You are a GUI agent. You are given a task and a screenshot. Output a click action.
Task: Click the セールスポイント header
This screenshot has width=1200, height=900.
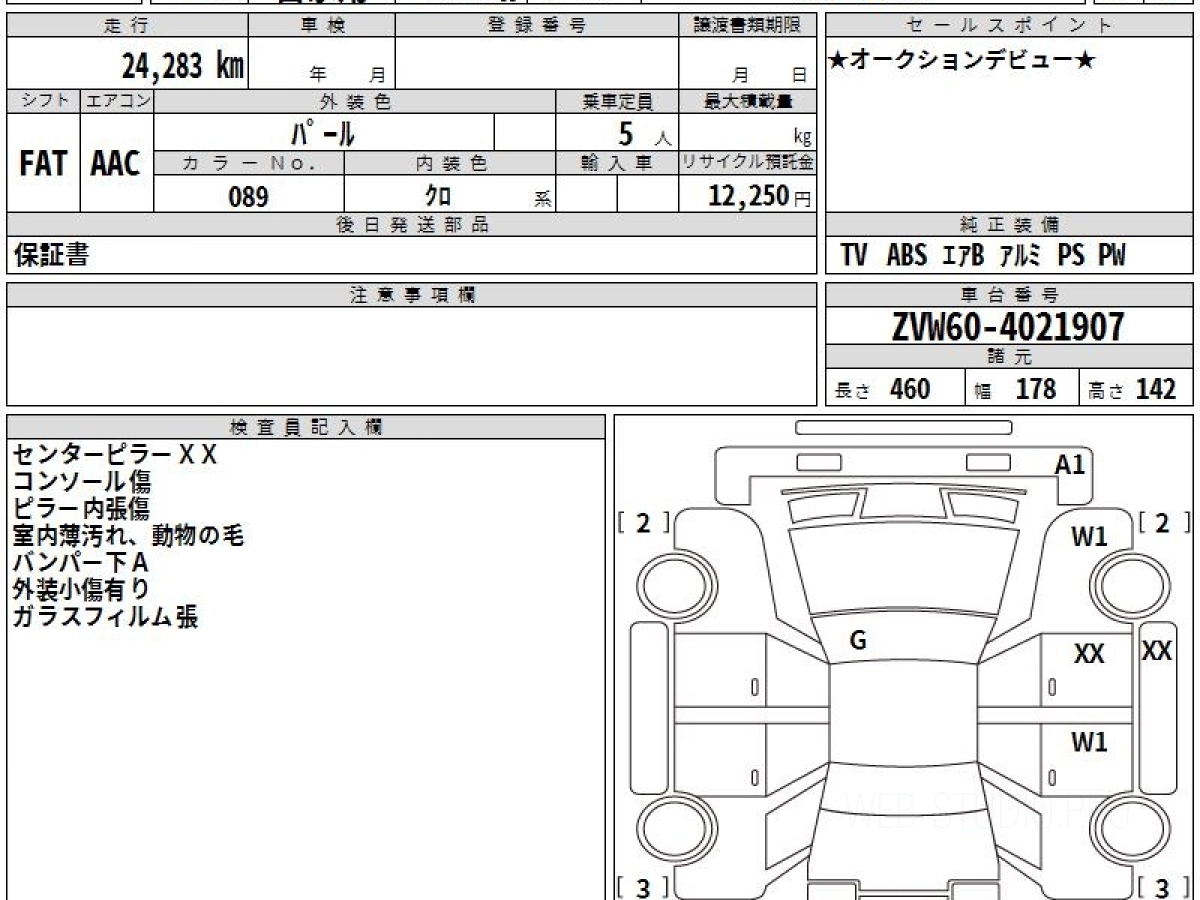click(x=1009, y=27)
